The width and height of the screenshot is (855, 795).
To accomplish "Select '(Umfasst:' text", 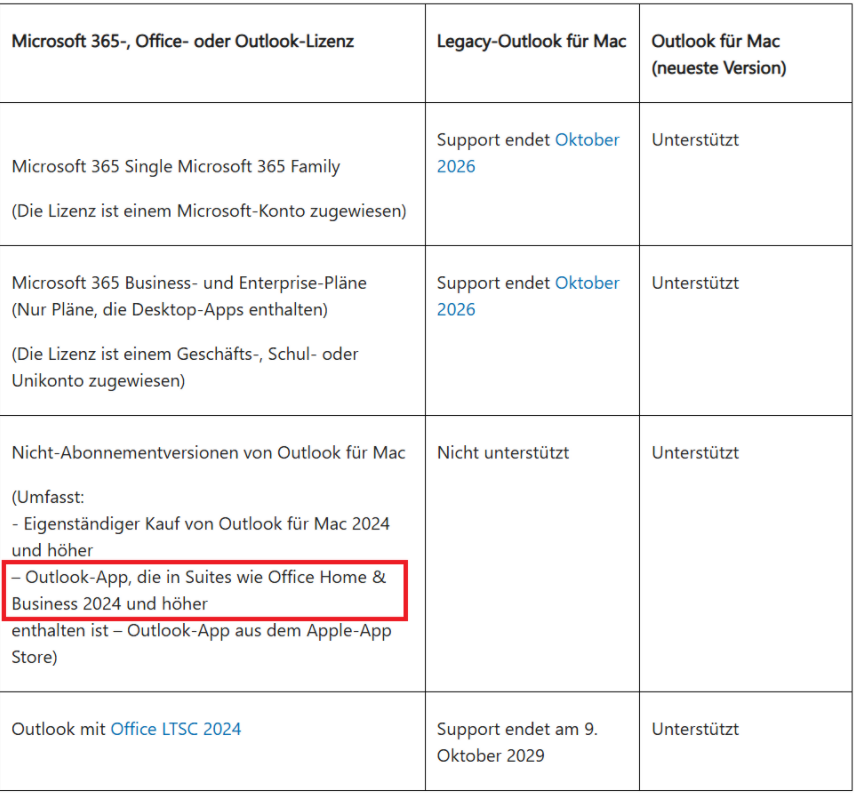I will (48, 497).
